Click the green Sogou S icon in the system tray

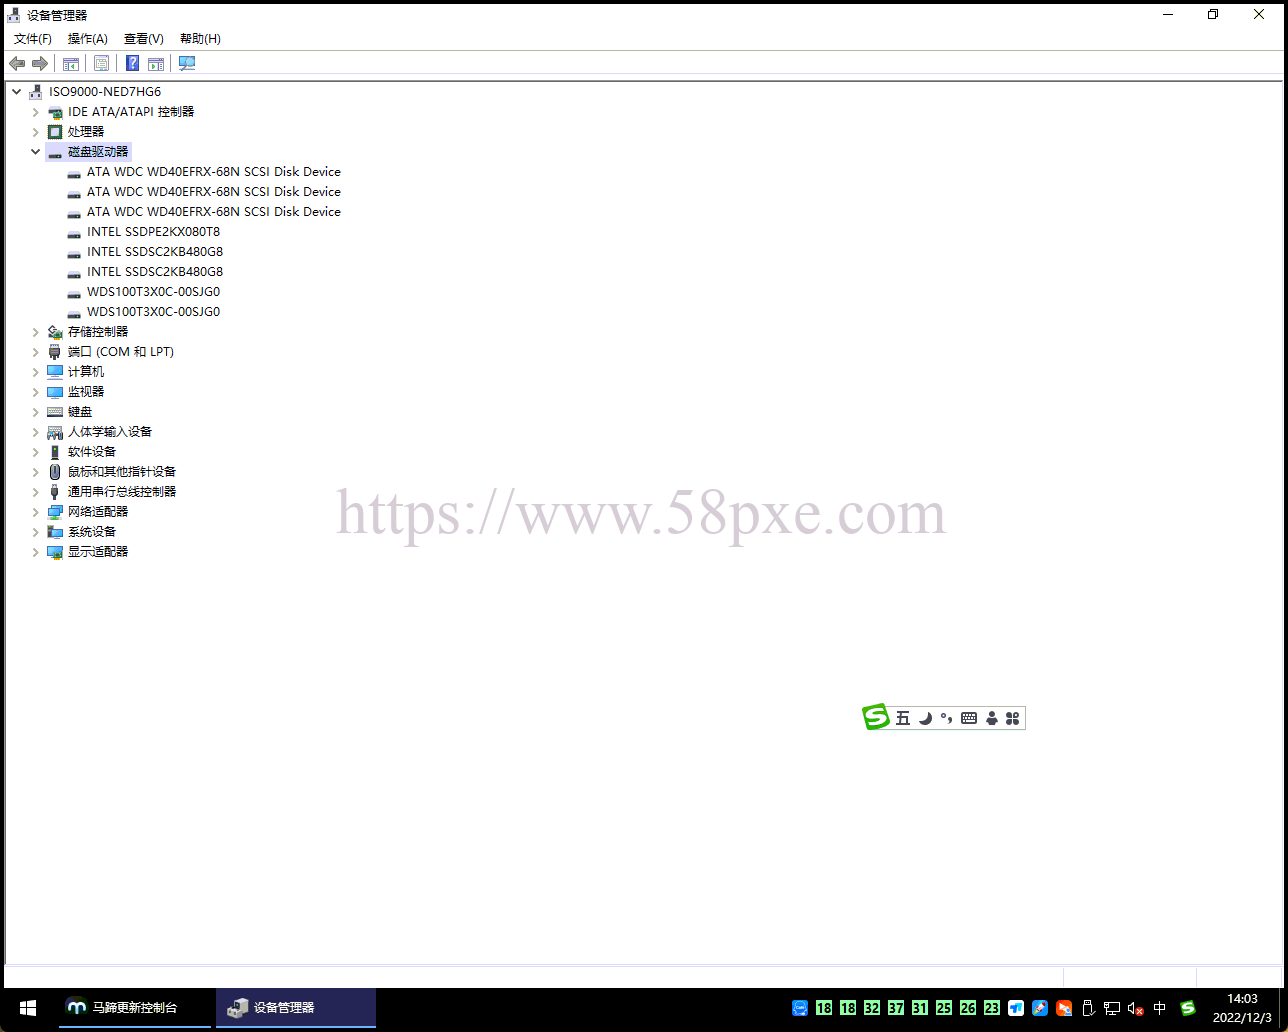(1188, 1008)
